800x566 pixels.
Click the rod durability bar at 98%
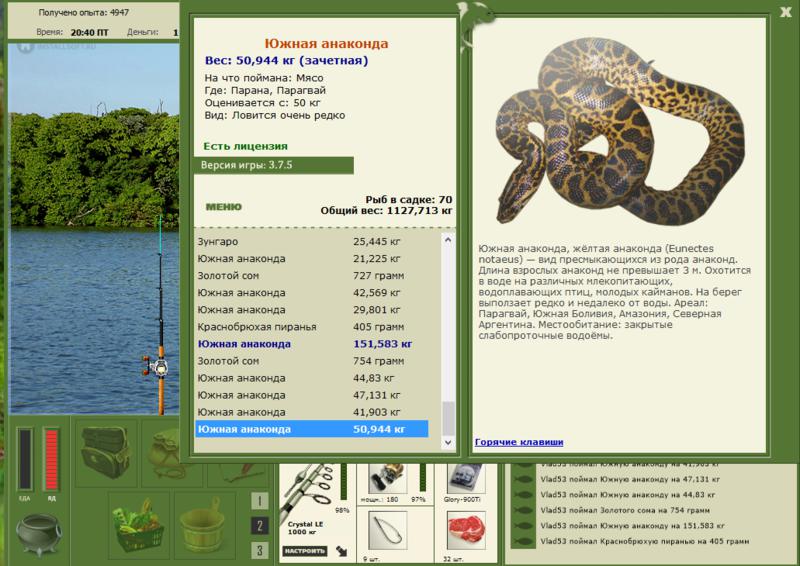[343, 482]
